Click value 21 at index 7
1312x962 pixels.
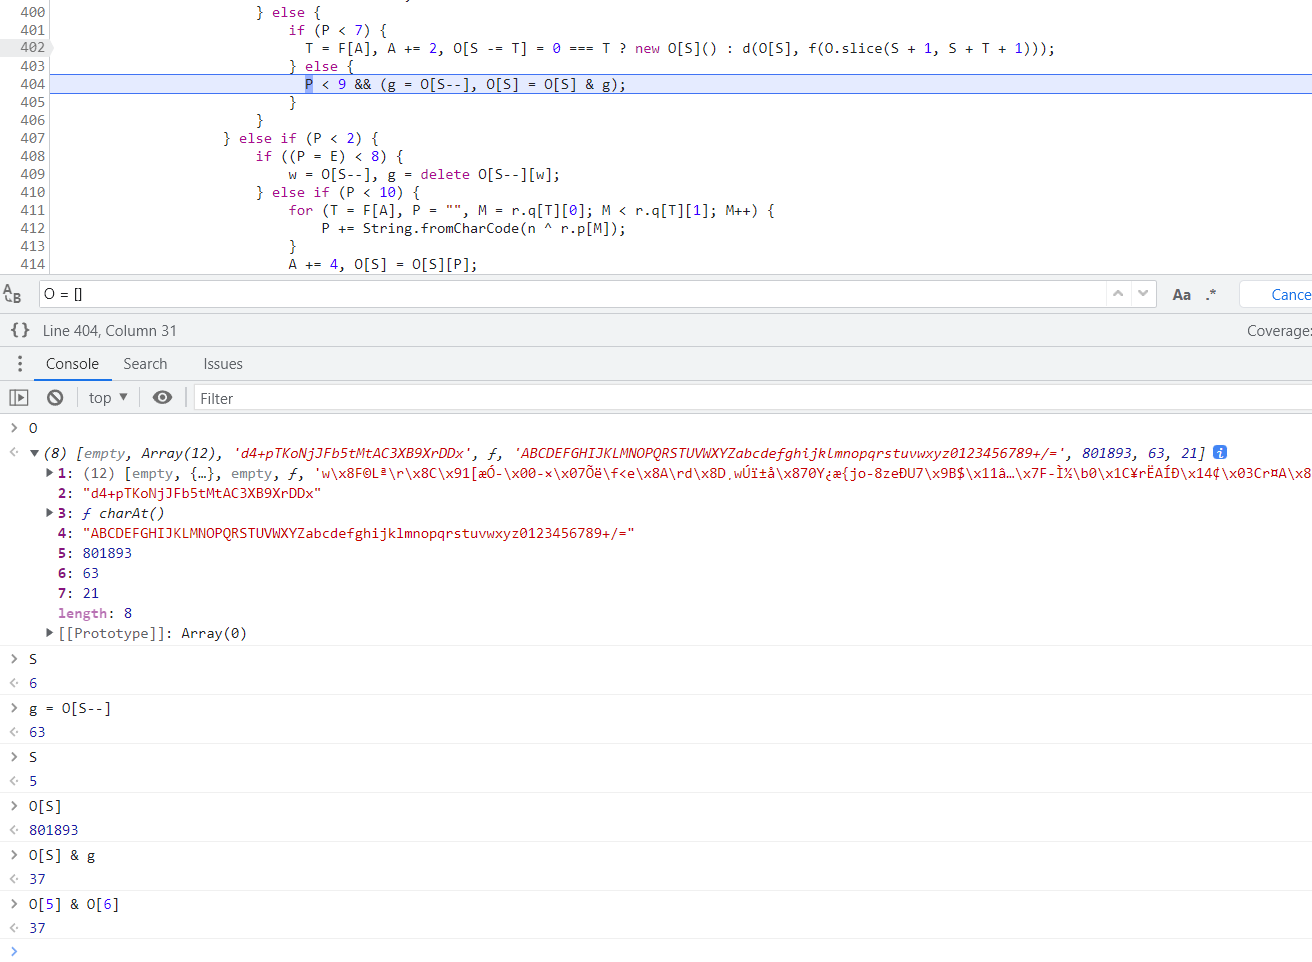(x=90, y=593)
